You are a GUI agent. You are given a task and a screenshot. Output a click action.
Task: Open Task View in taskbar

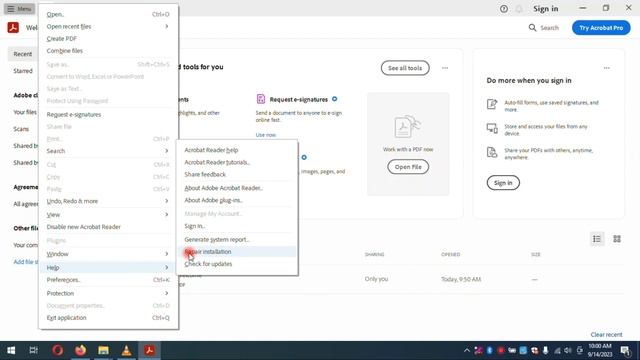click(x=33, y=350)
